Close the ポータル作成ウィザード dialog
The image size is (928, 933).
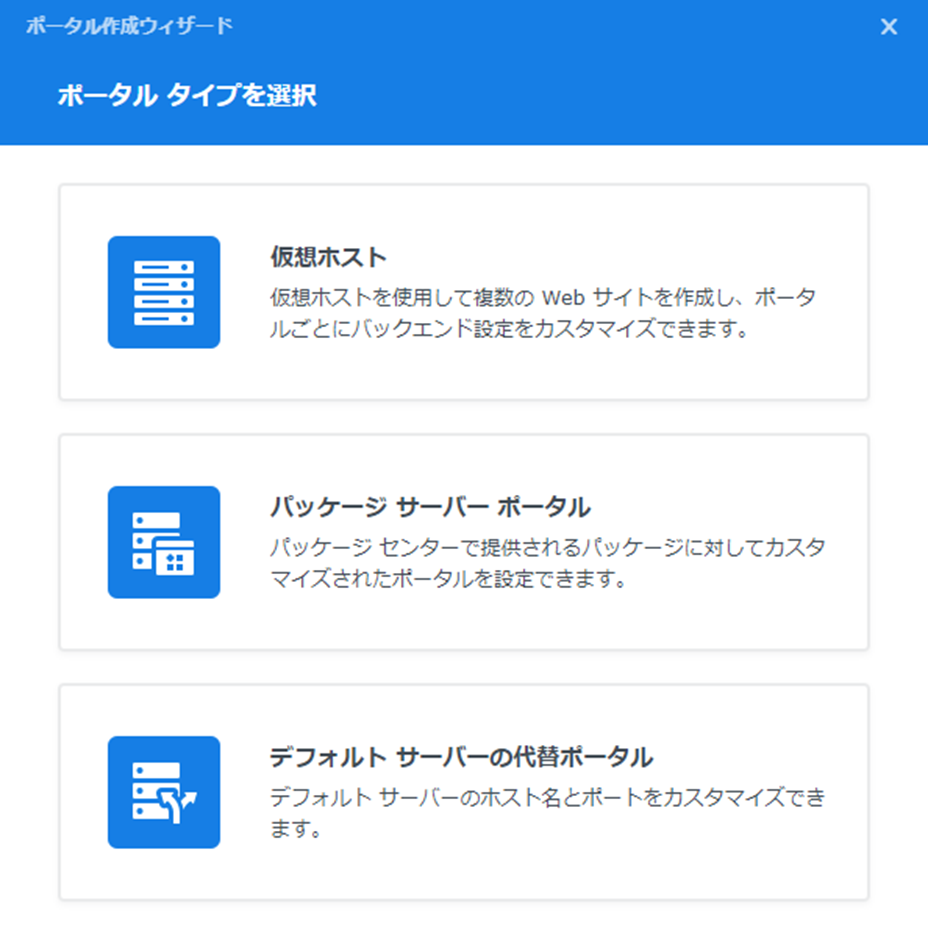pos(889,26)
